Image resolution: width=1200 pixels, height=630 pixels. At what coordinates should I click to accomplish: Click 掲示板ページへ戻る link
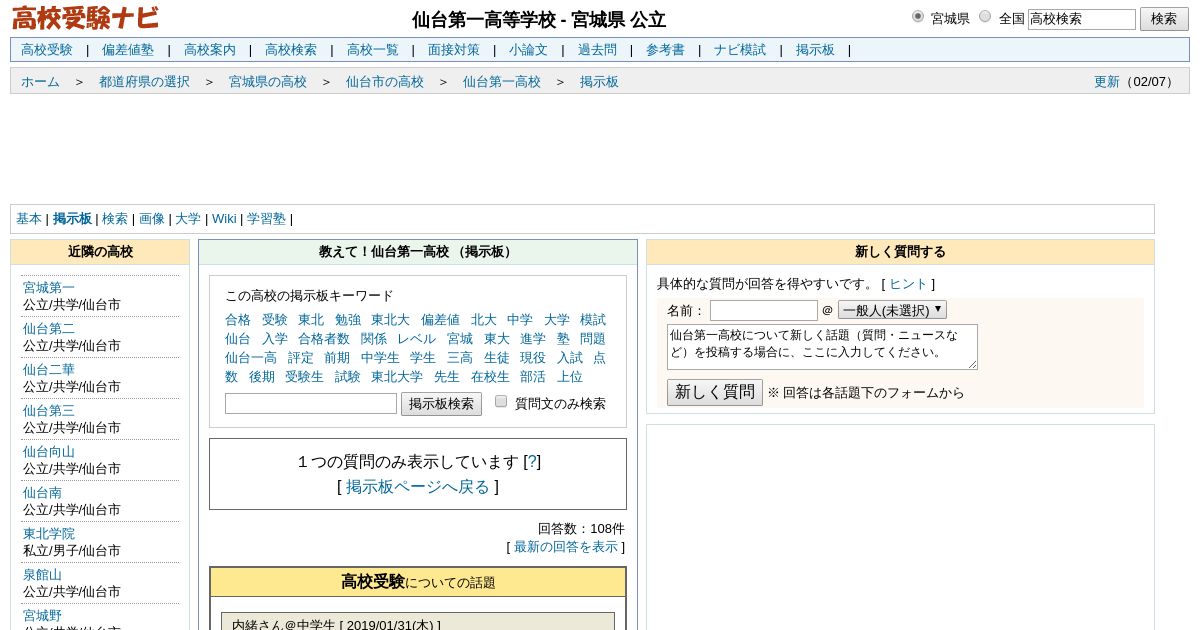click(418, 487)
